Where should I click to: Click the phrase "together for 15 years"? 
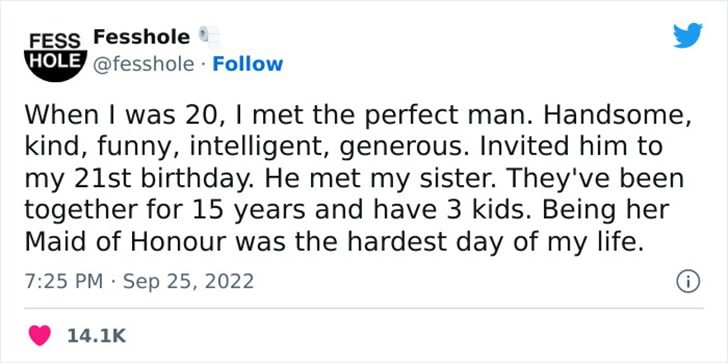pyautogui.click(x=165, y=210)
